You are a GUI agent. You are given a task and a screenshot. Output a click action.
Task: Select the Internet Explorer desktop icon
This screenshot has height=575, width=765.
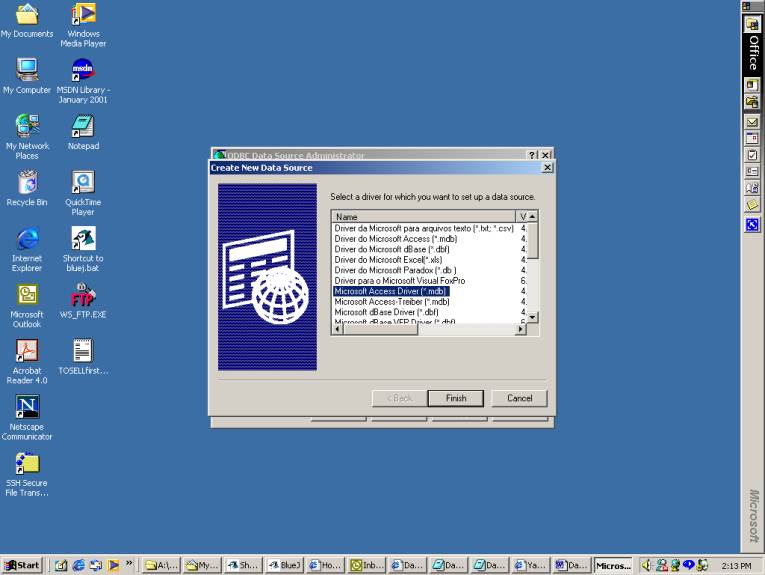pos(27,249)
